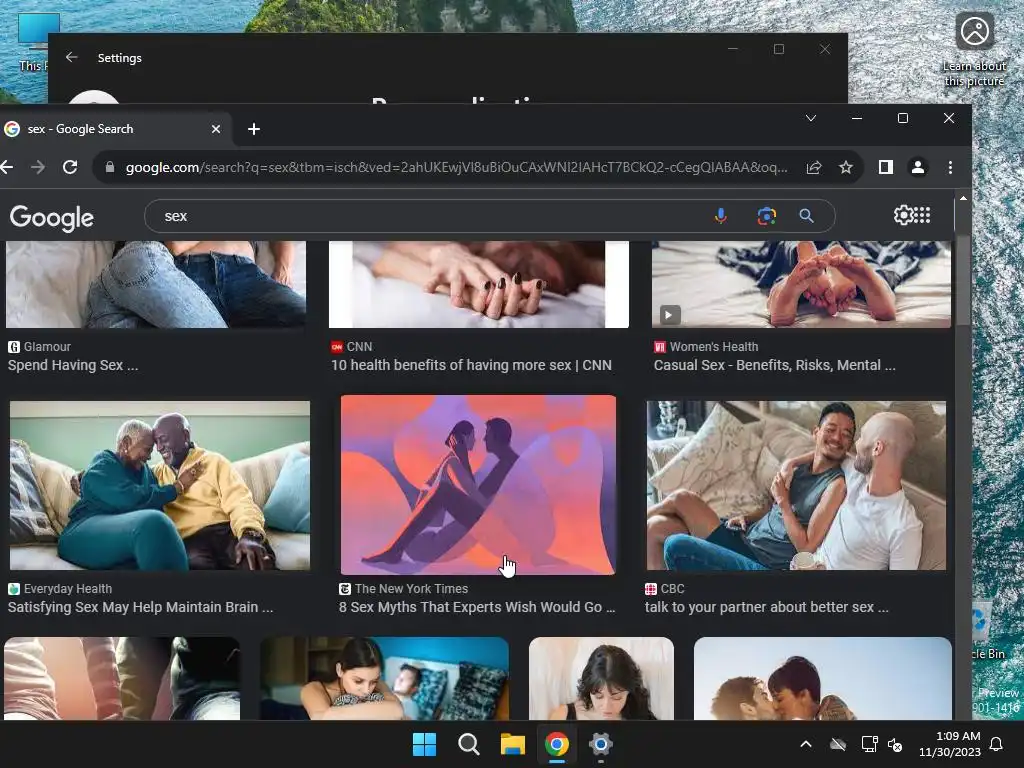Open Chrome three-dot menu
The width and height of the screenshot is (1024, 768).
pos(950,167)
